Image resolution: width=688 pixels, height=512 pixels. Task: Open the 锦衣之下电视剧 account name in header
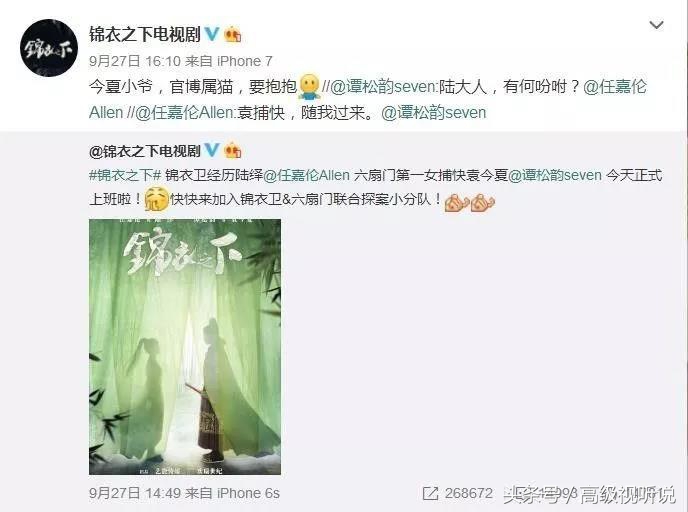[145, 34]
